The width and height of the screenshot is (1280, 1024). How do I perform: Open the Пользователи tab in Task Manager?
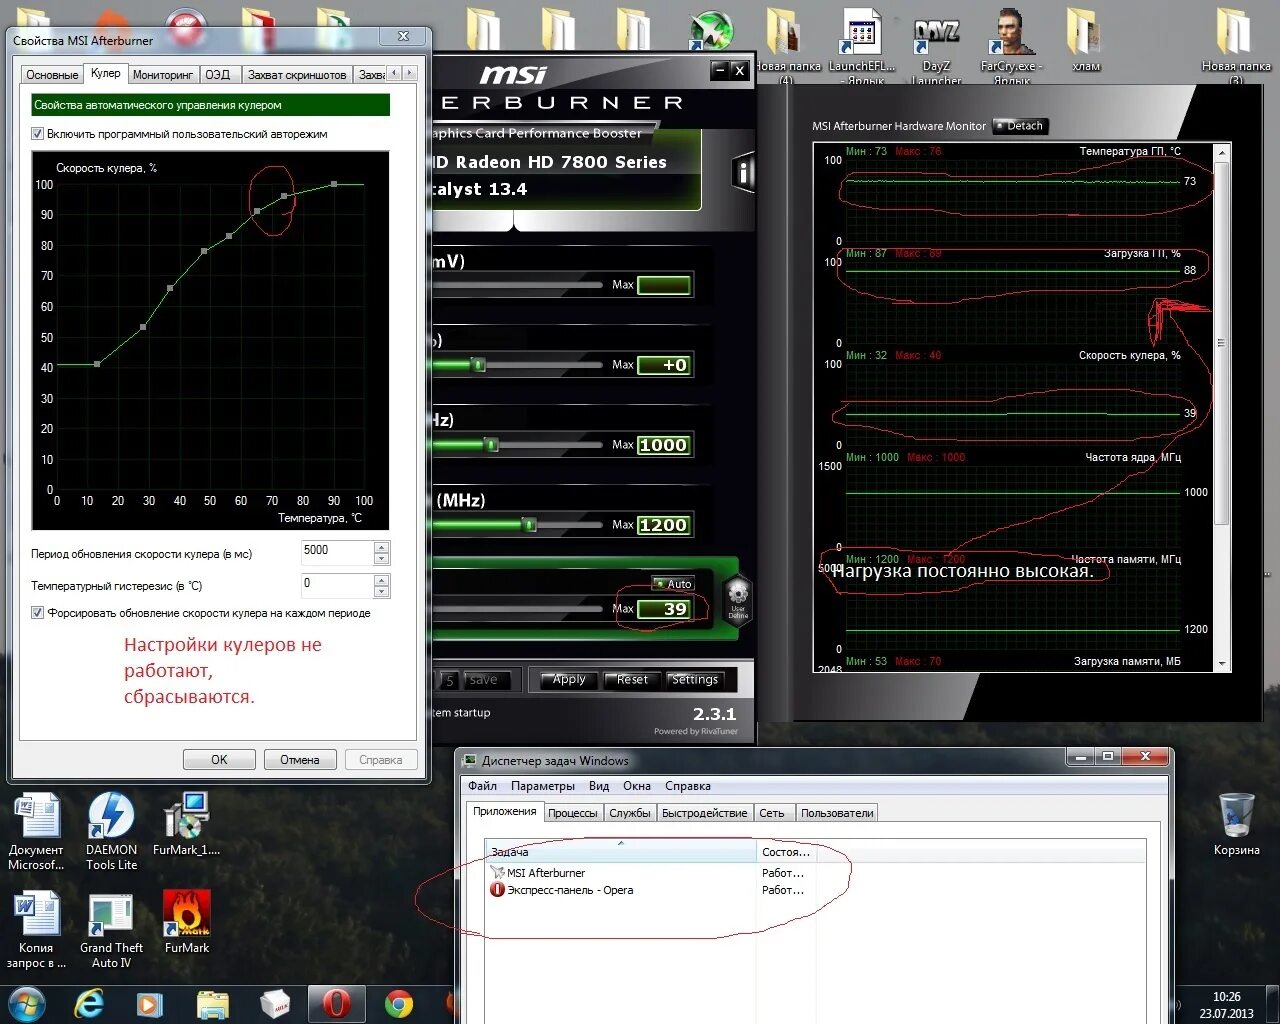click(837, 813)
